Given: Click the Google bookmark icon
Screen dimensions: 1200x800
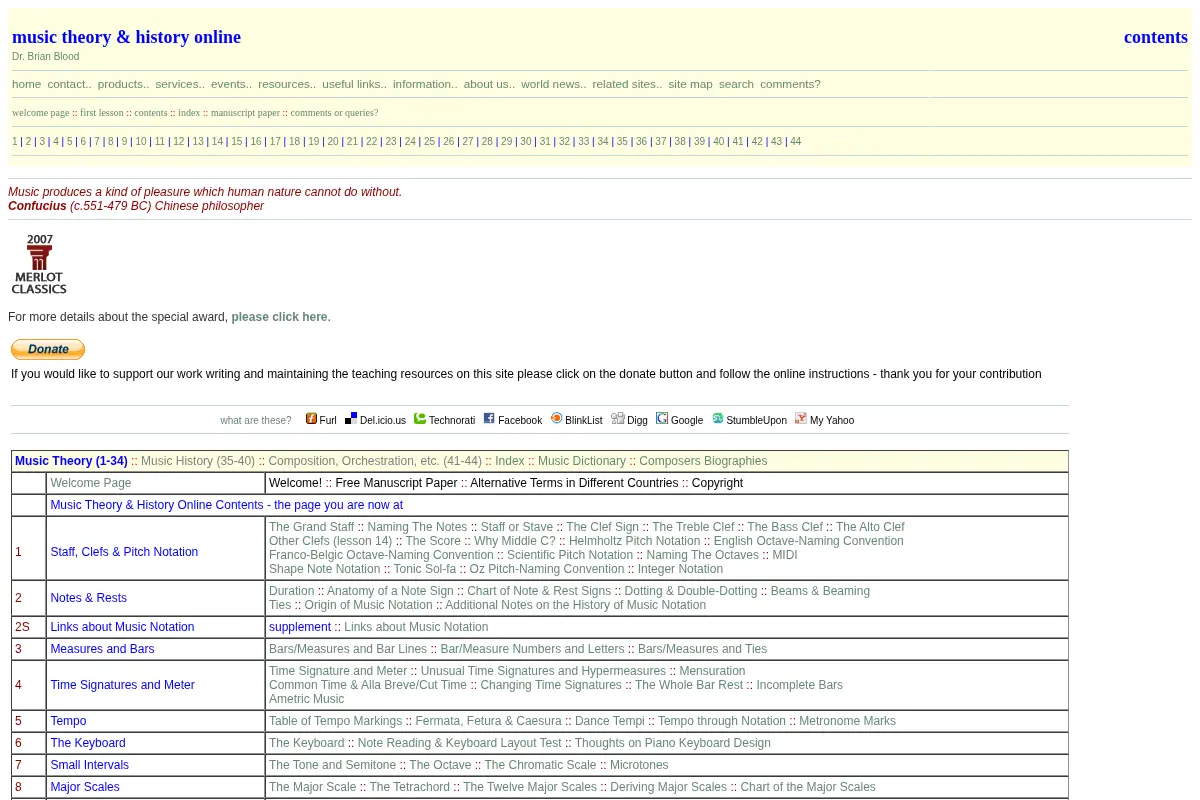Looking at the screenshot, I should tap(662, 419).
